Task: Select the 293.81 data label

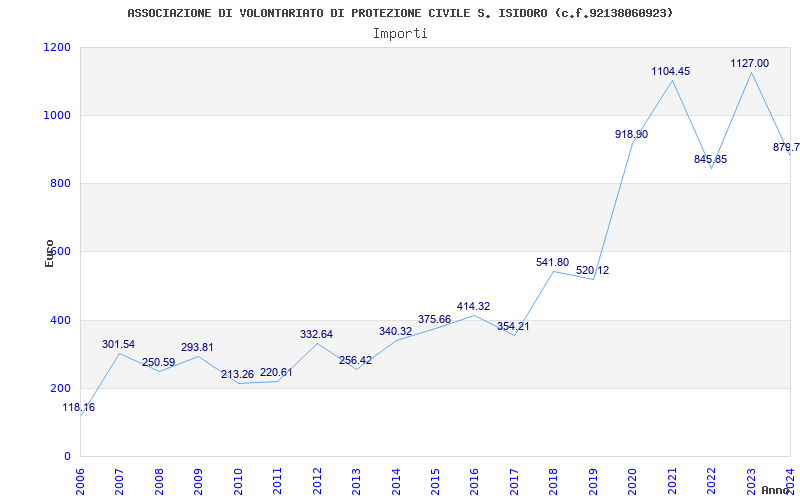Action: [197, 347]
